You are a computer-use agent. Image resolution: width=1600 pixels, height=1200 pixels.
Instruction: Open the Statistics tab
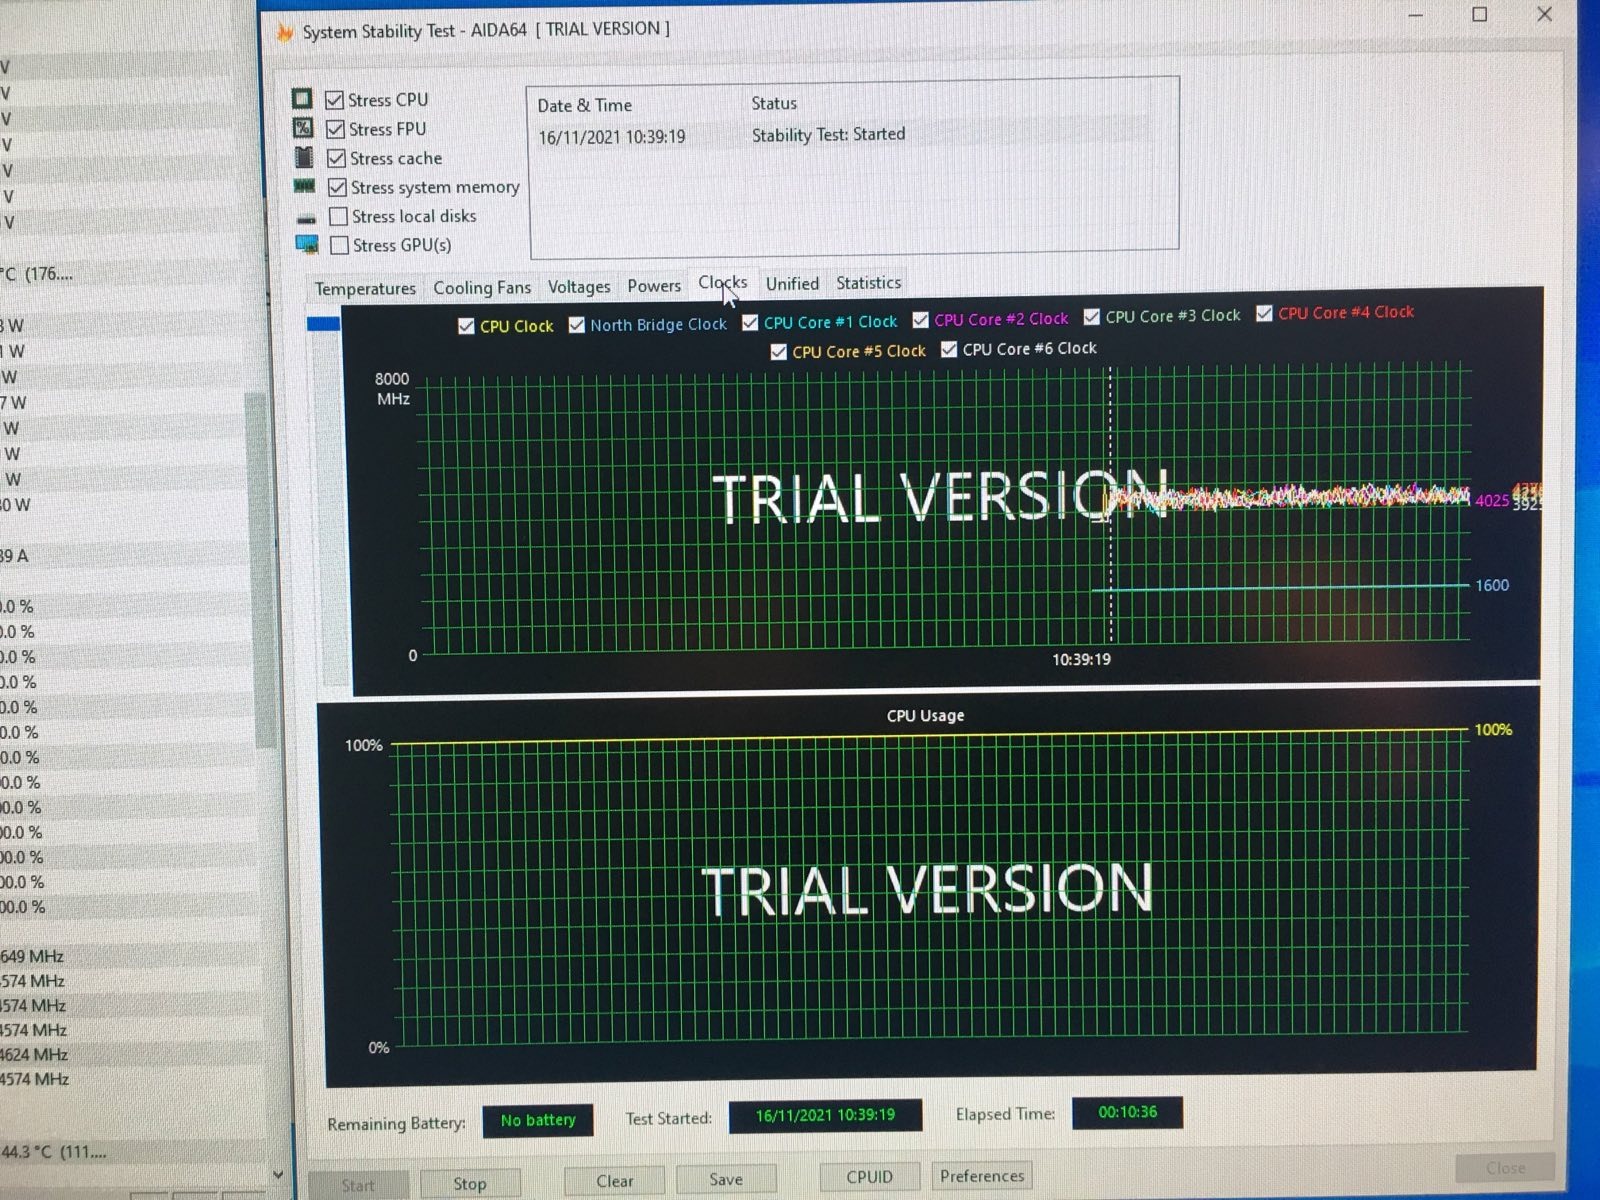(x=868, y=283)
